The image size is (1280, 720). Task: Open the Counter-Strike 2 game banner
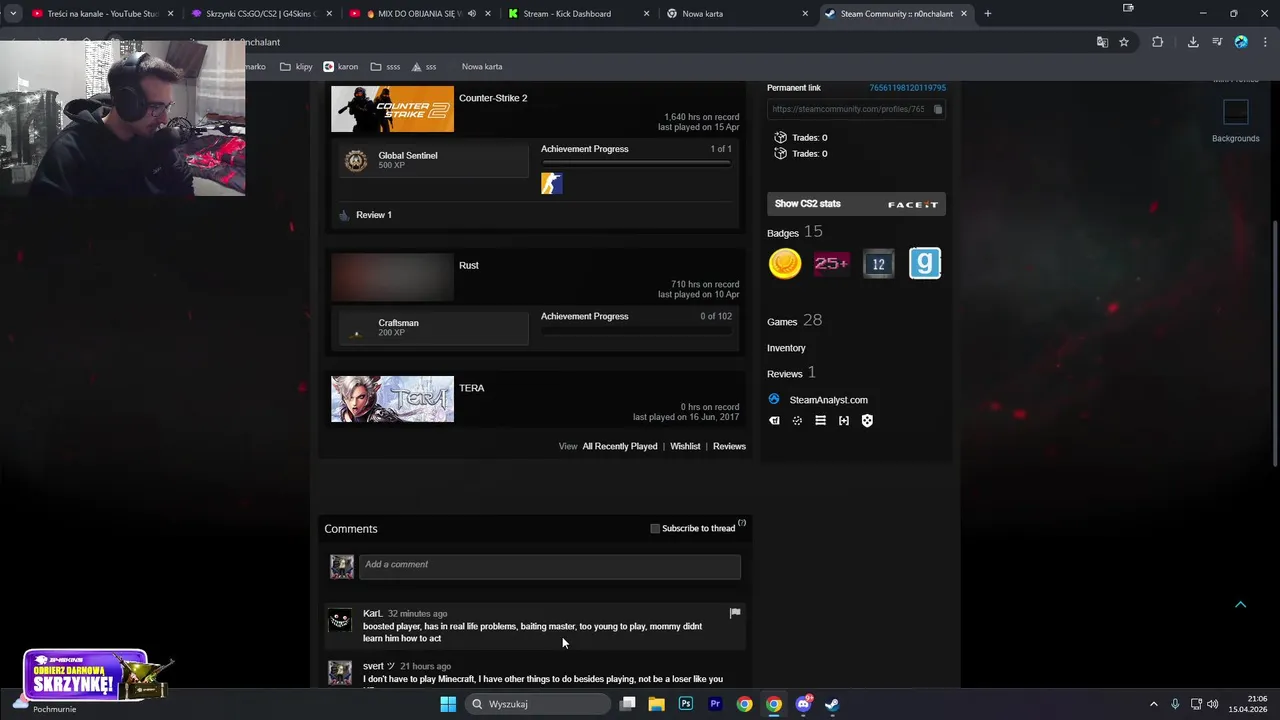point(392,109)
